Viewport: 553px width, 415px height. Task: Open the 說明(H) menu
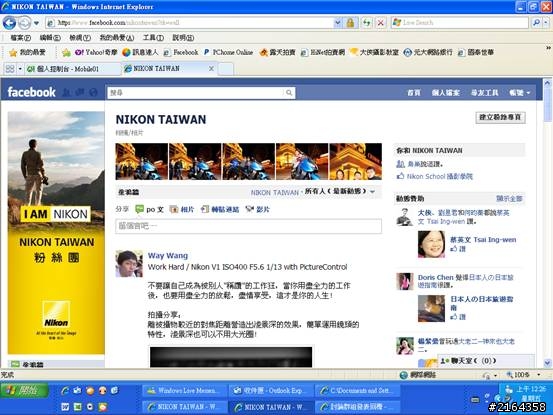click(183, 38)
